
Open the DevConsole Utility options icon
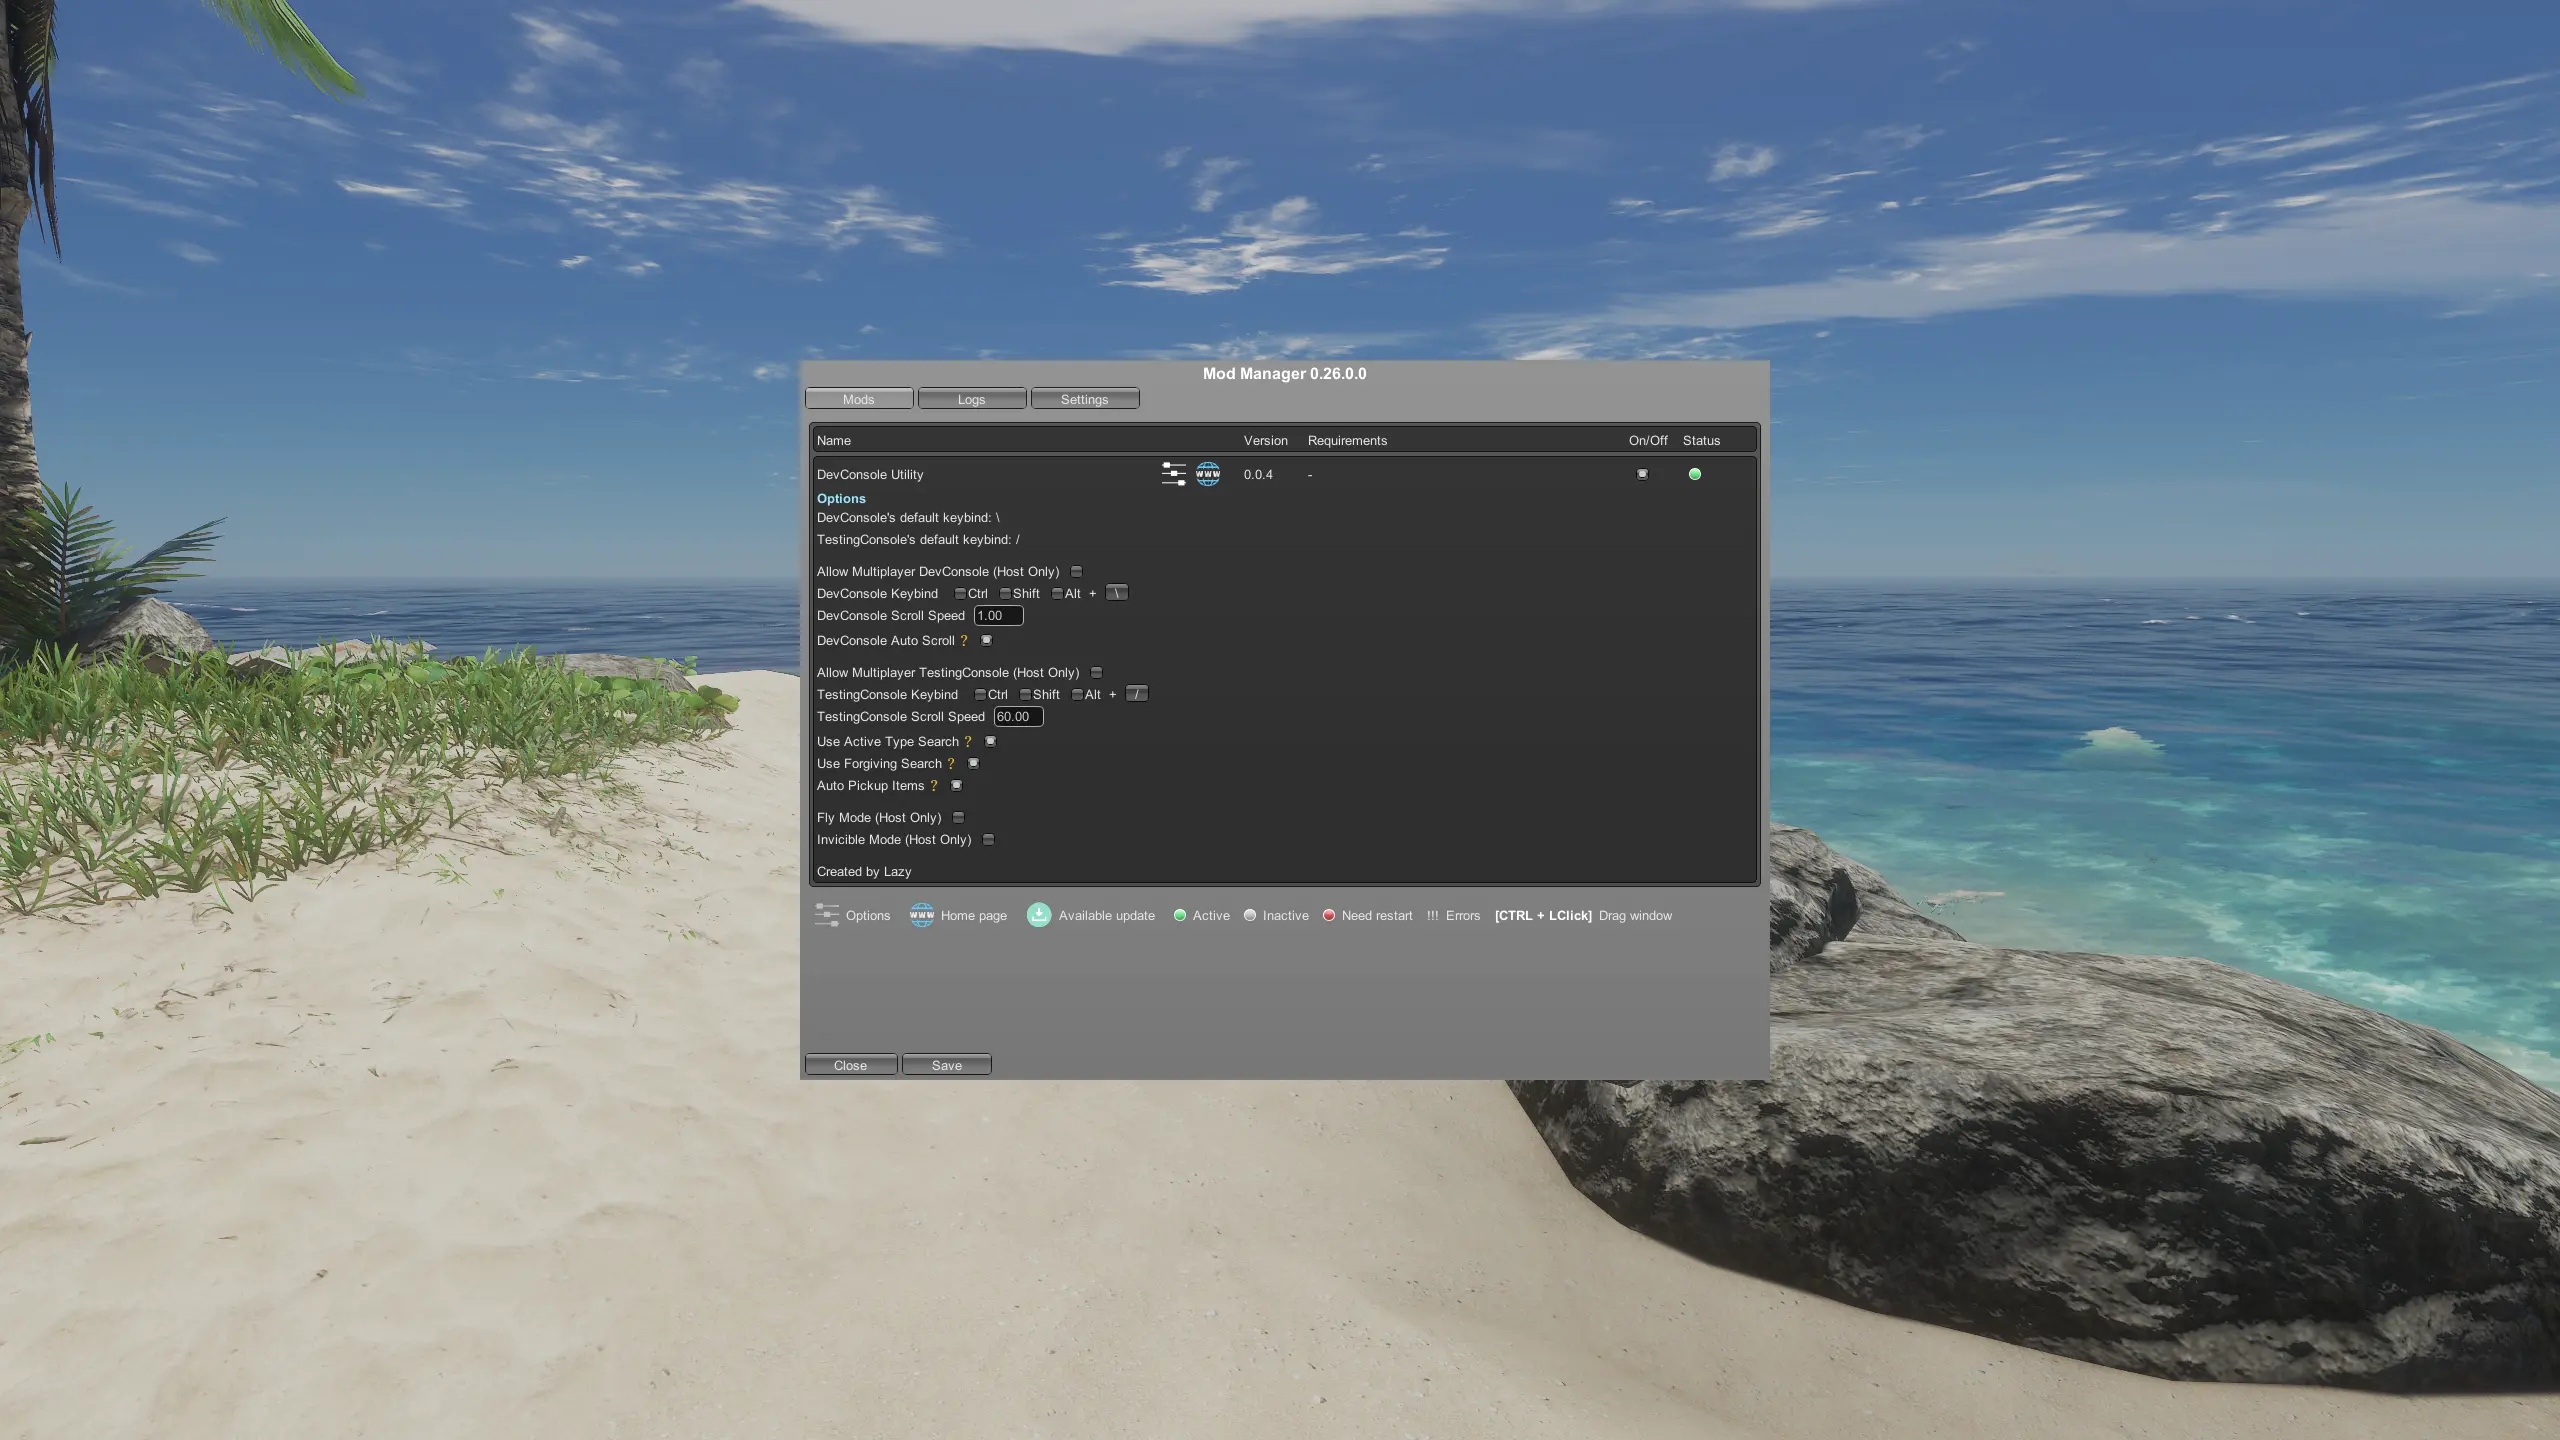tap(1174, 474)
